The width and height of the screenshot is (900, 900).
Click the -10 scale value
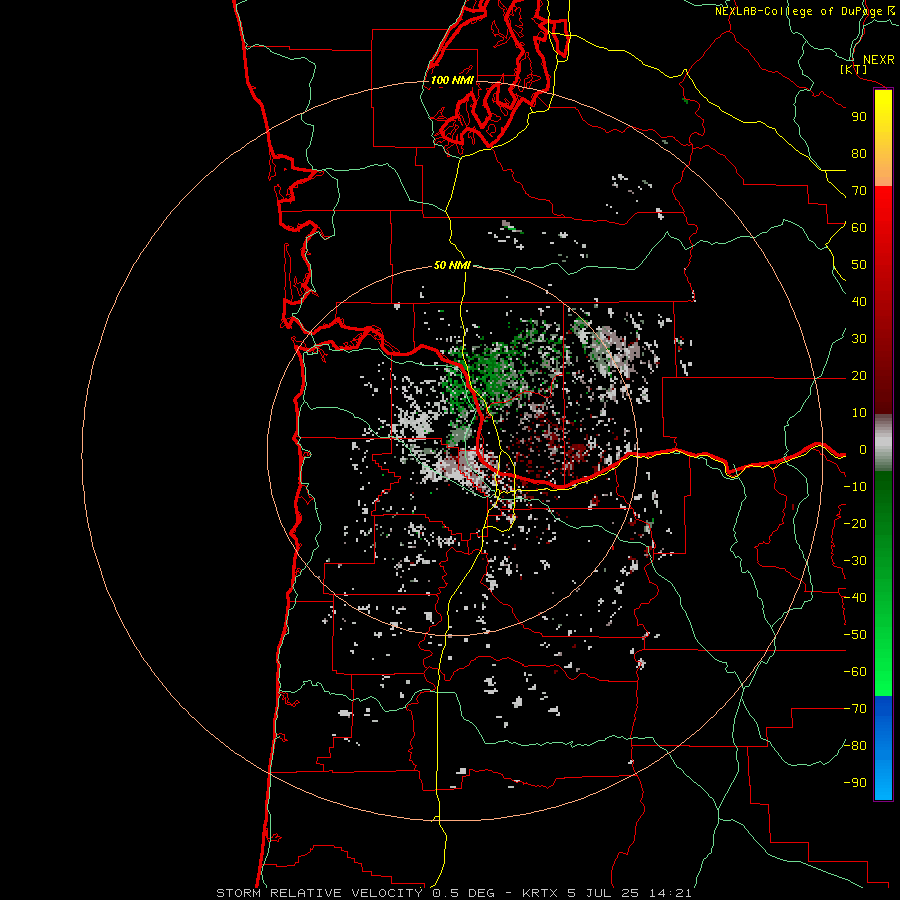[x=855, y=487]
